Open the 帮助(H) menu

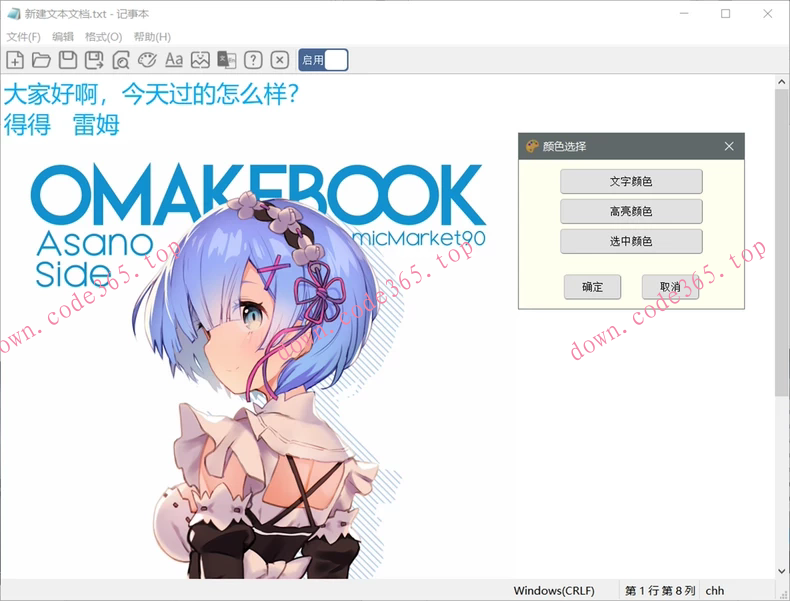[x=152, y=37]
